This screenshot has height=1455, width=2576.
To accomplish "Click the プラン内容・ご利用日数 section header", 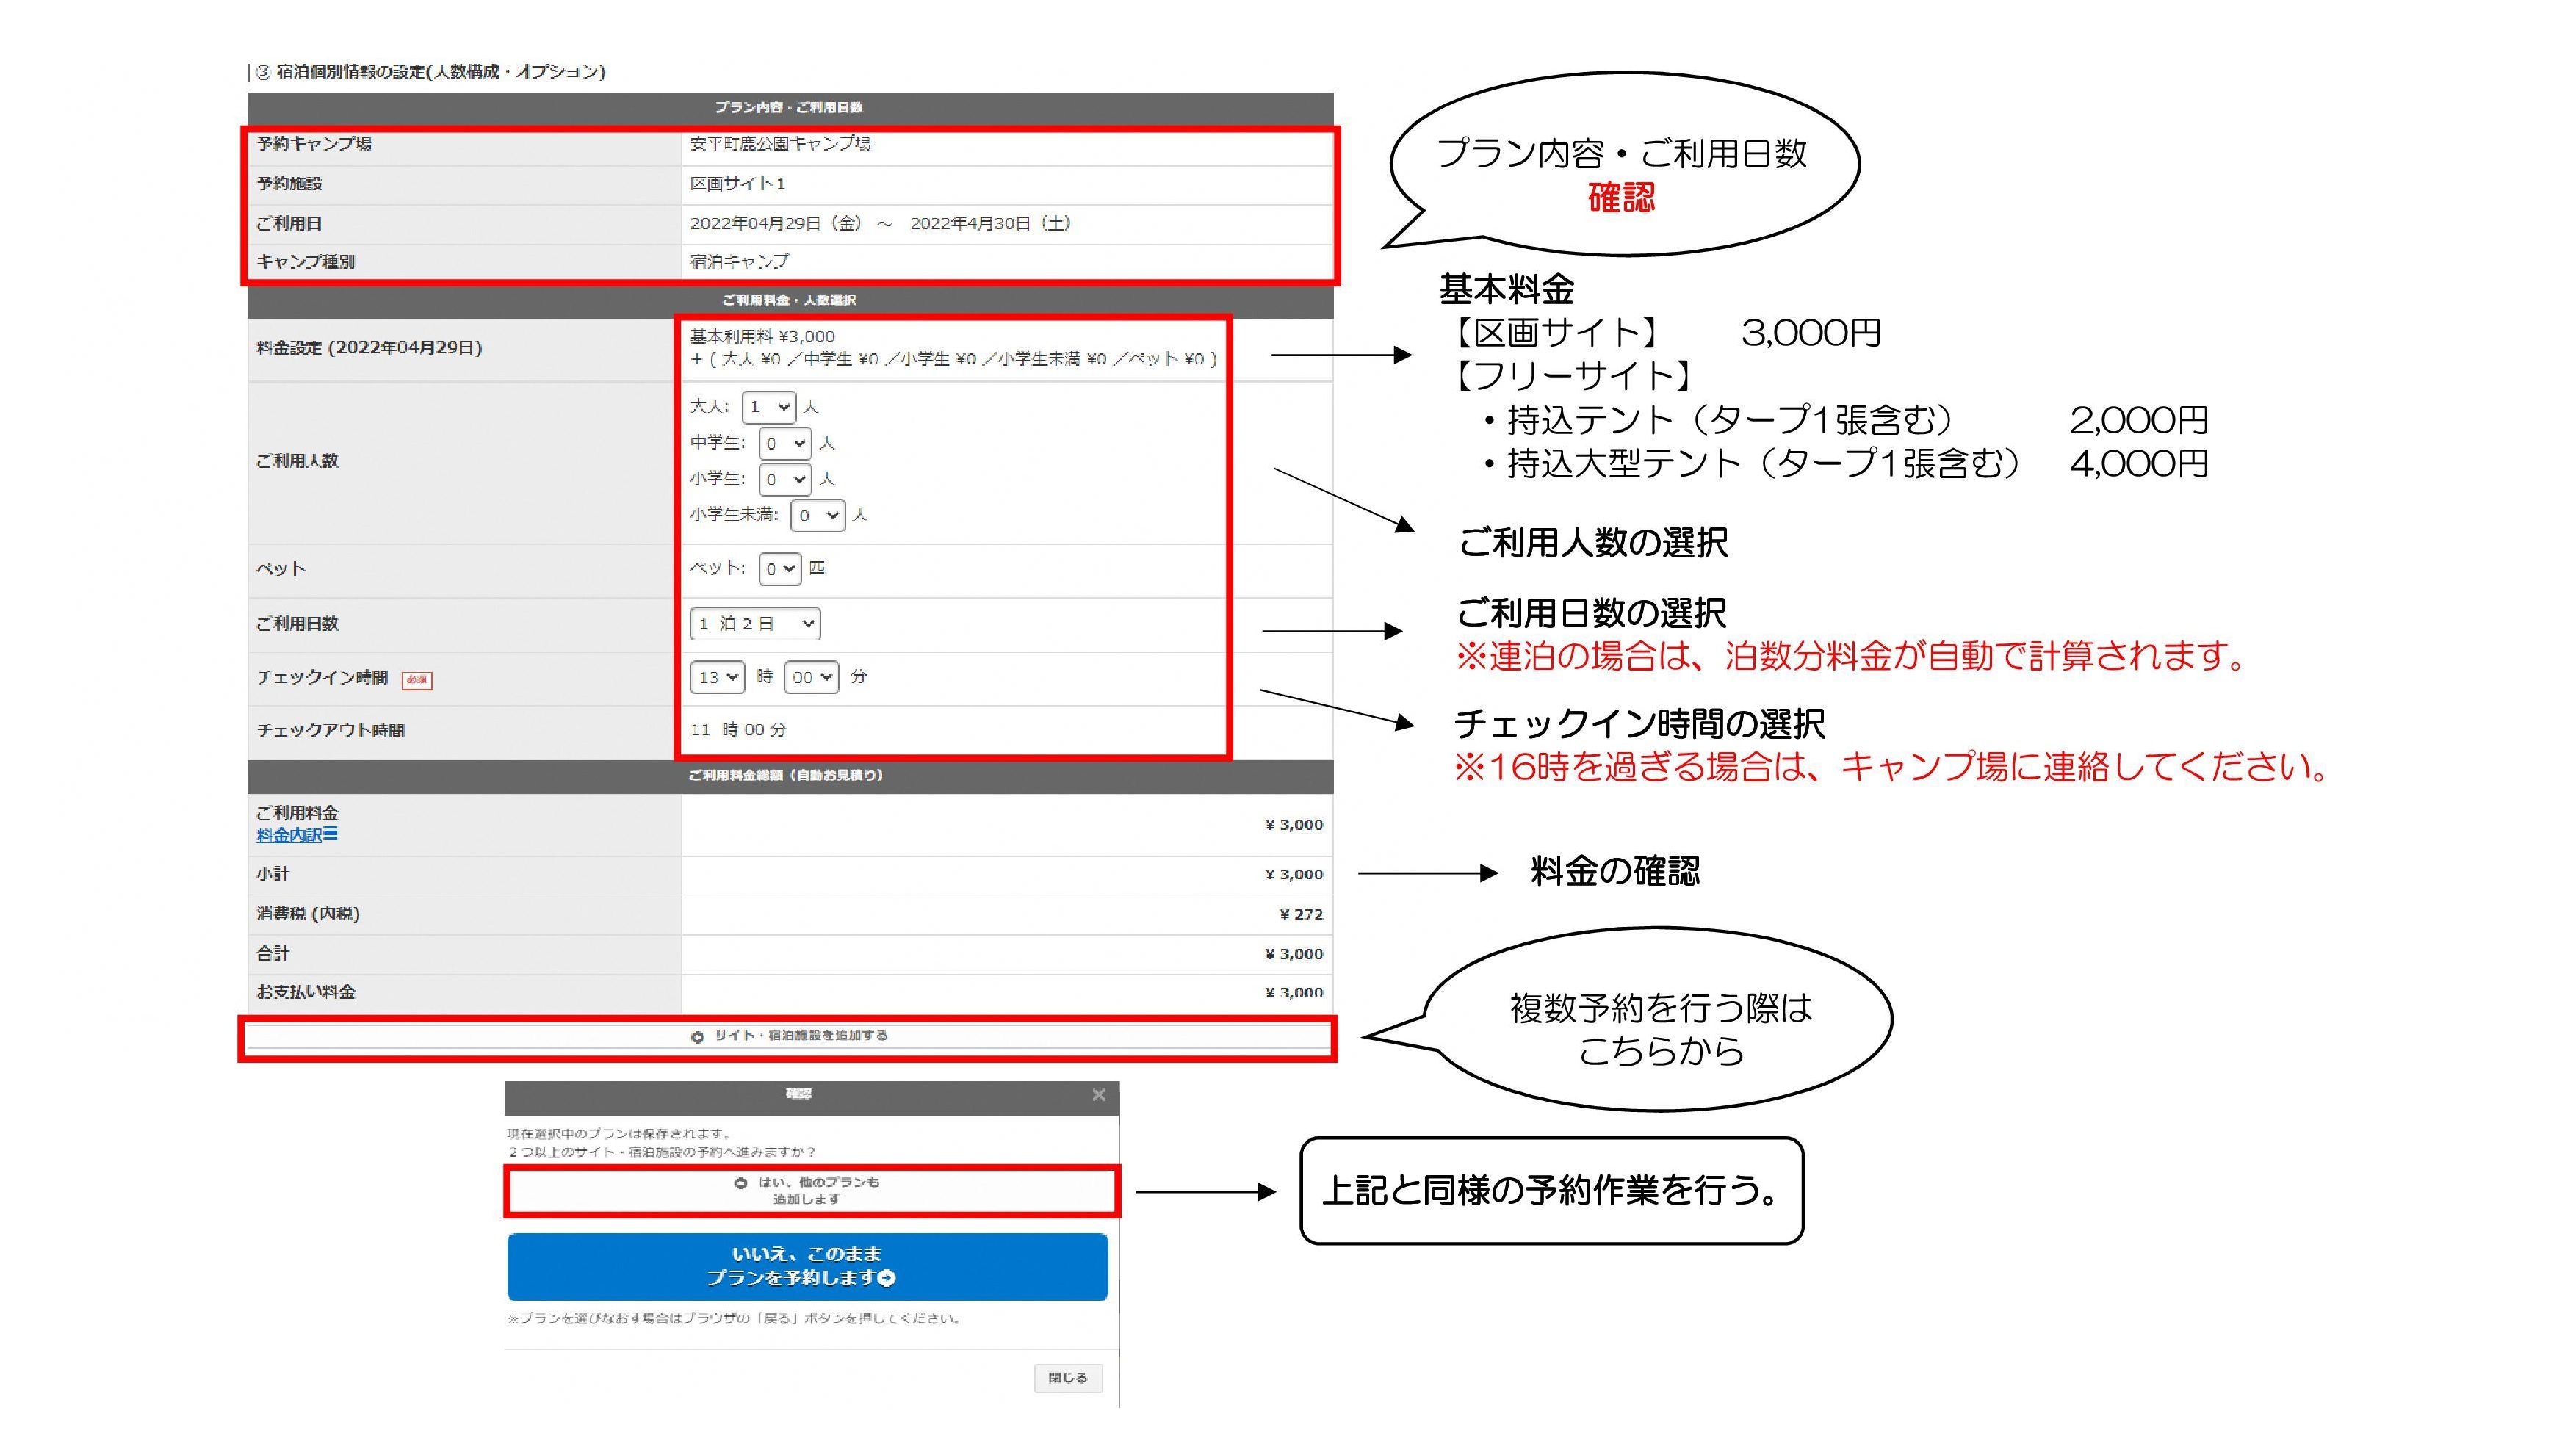I will [790, 108].
